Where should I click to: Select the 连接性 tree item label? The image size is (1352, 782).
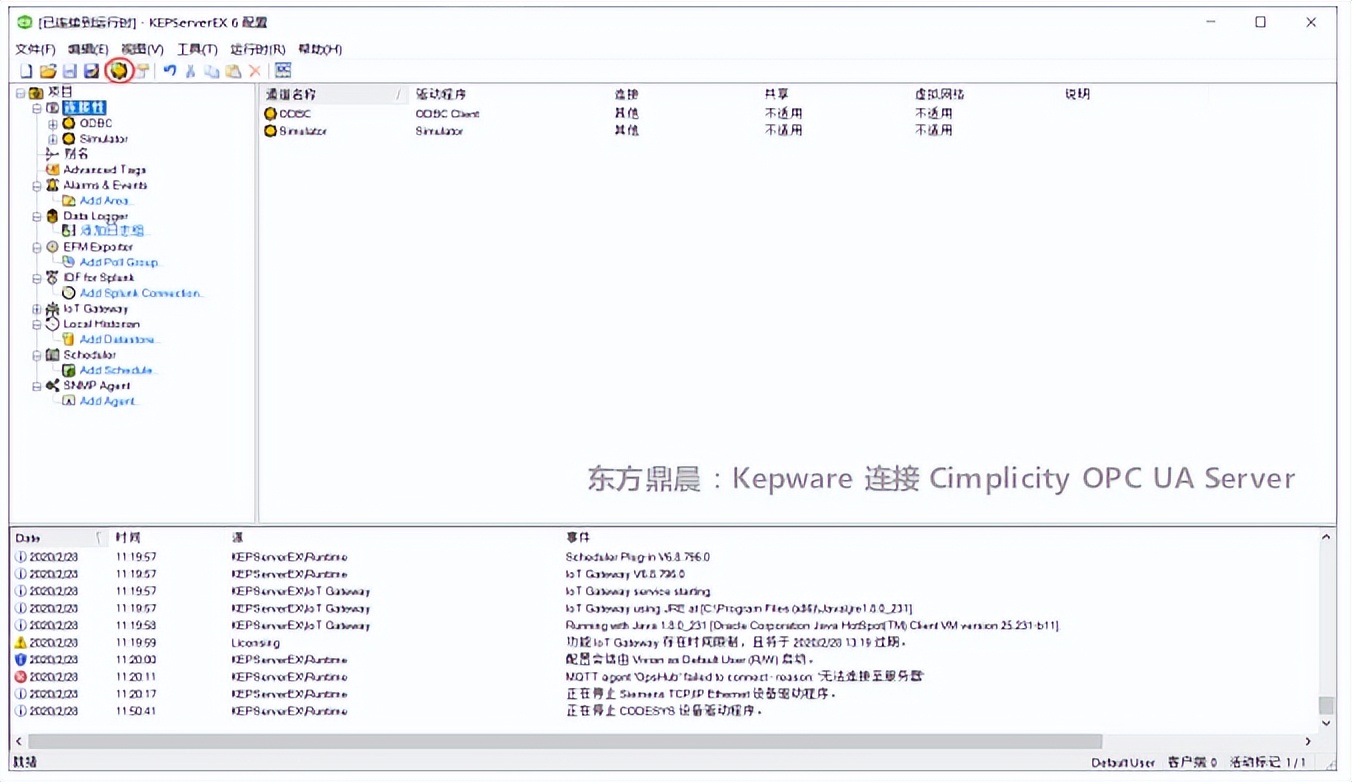pos(84,108)
